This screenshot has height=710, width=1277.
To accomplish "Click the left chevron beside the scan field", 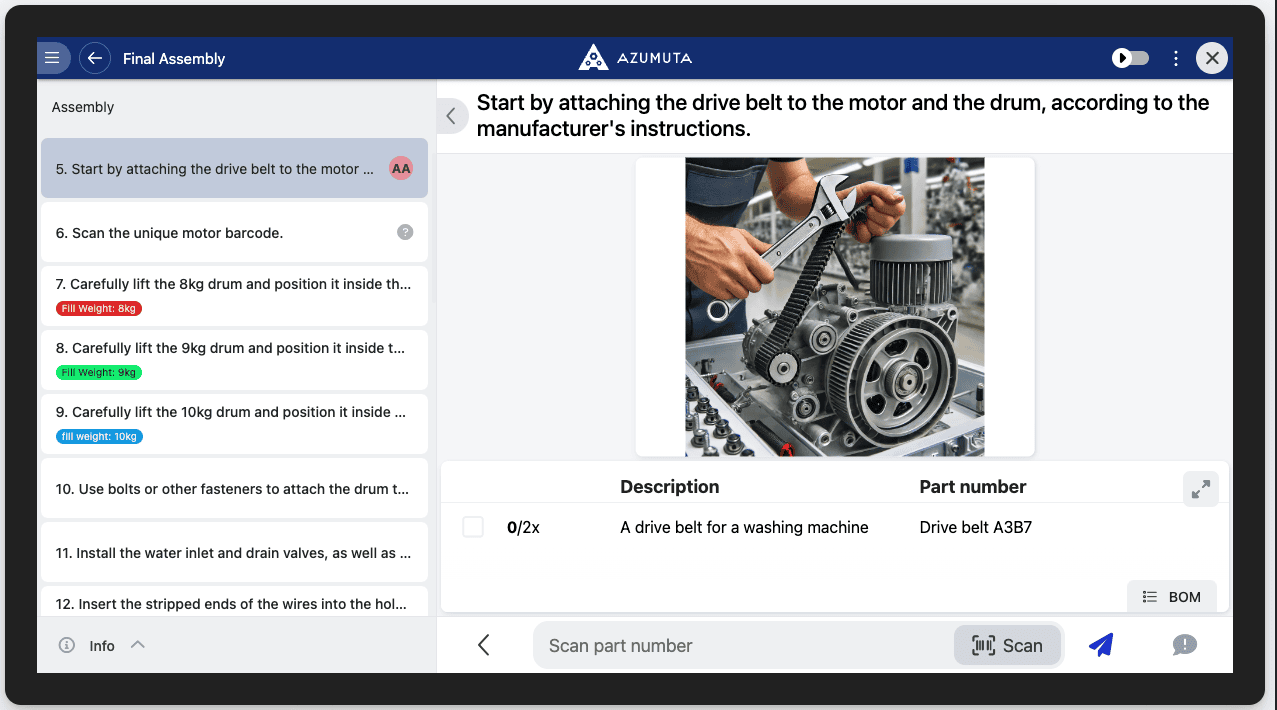I will click(484, 645).
